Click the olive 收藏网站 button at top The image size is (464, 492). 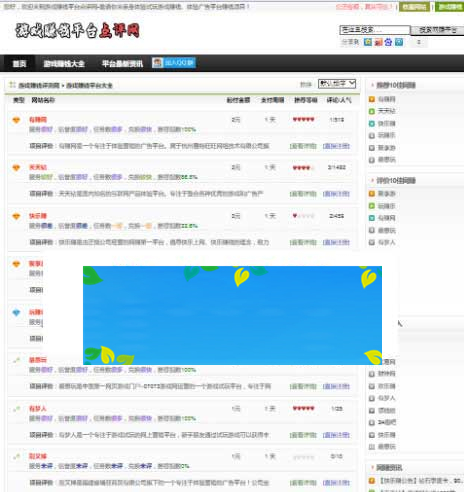coord(414,7)
